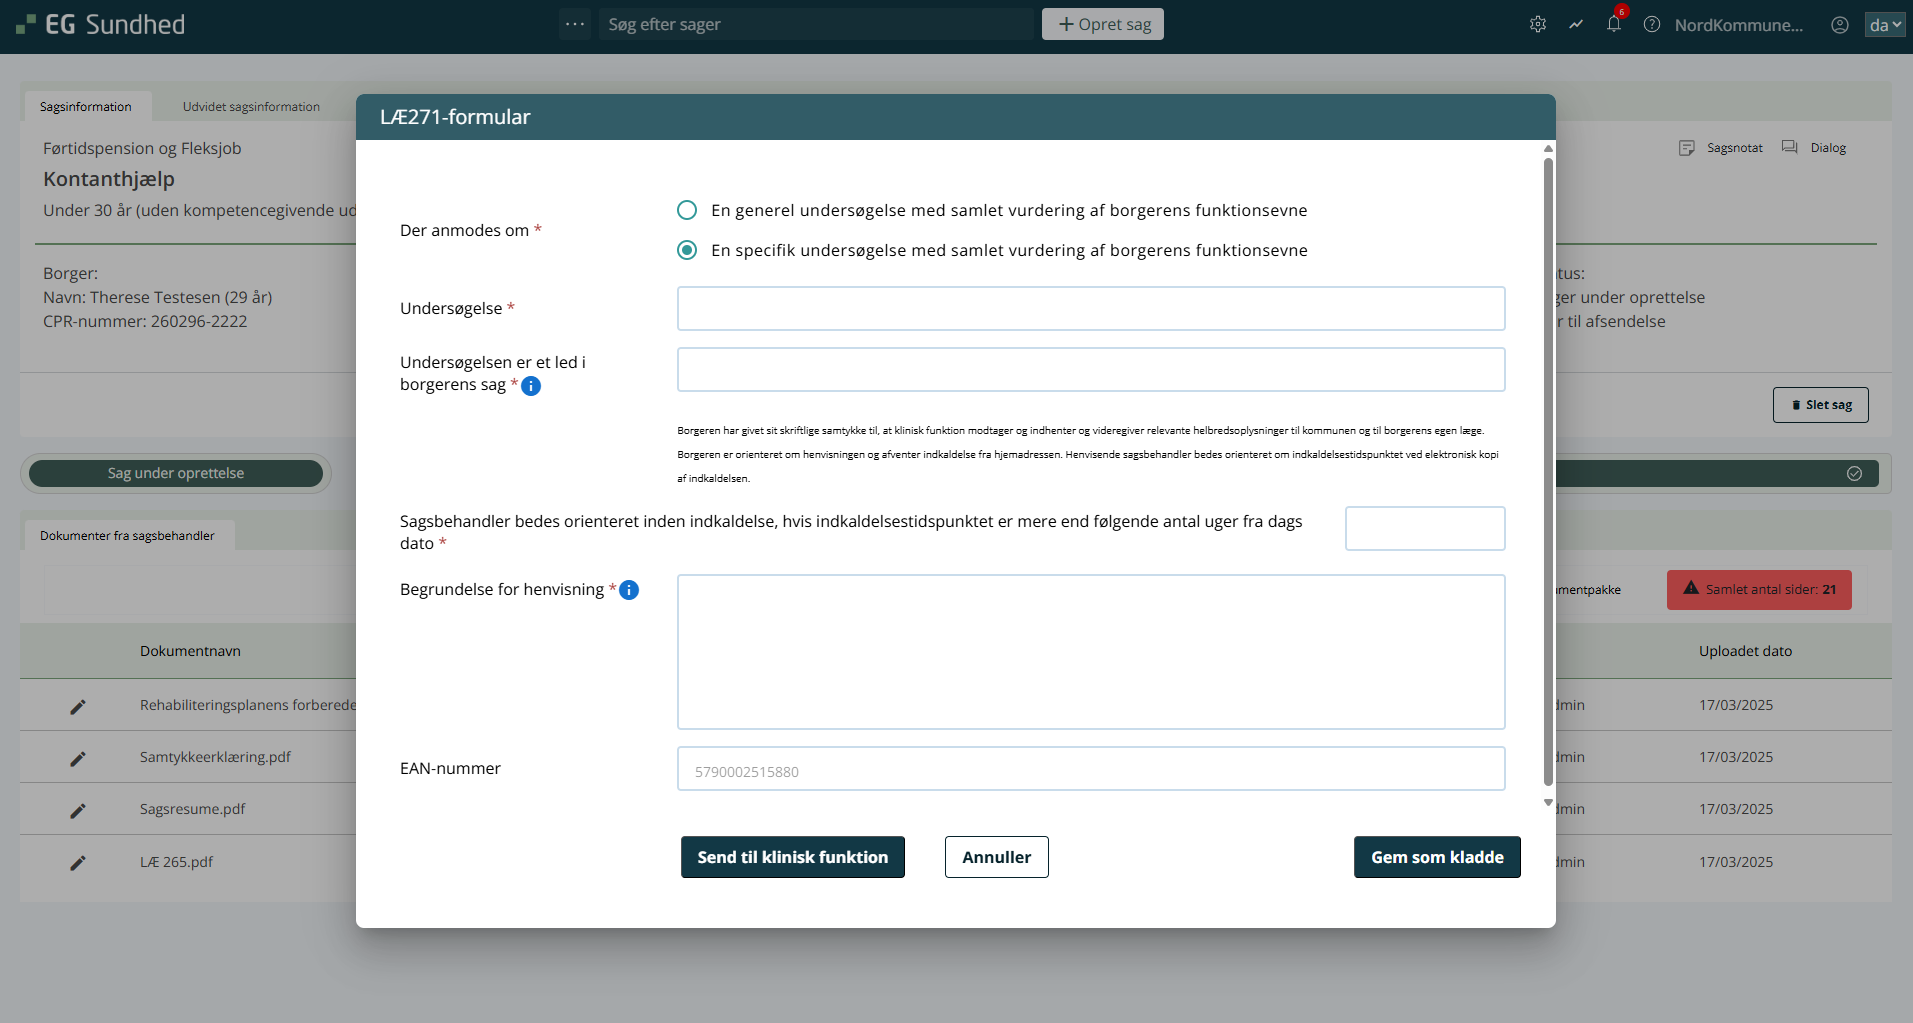Switch to Udvidet sagsinformation tab
The image size is (1913, 1023).
[x=251, y=107]
